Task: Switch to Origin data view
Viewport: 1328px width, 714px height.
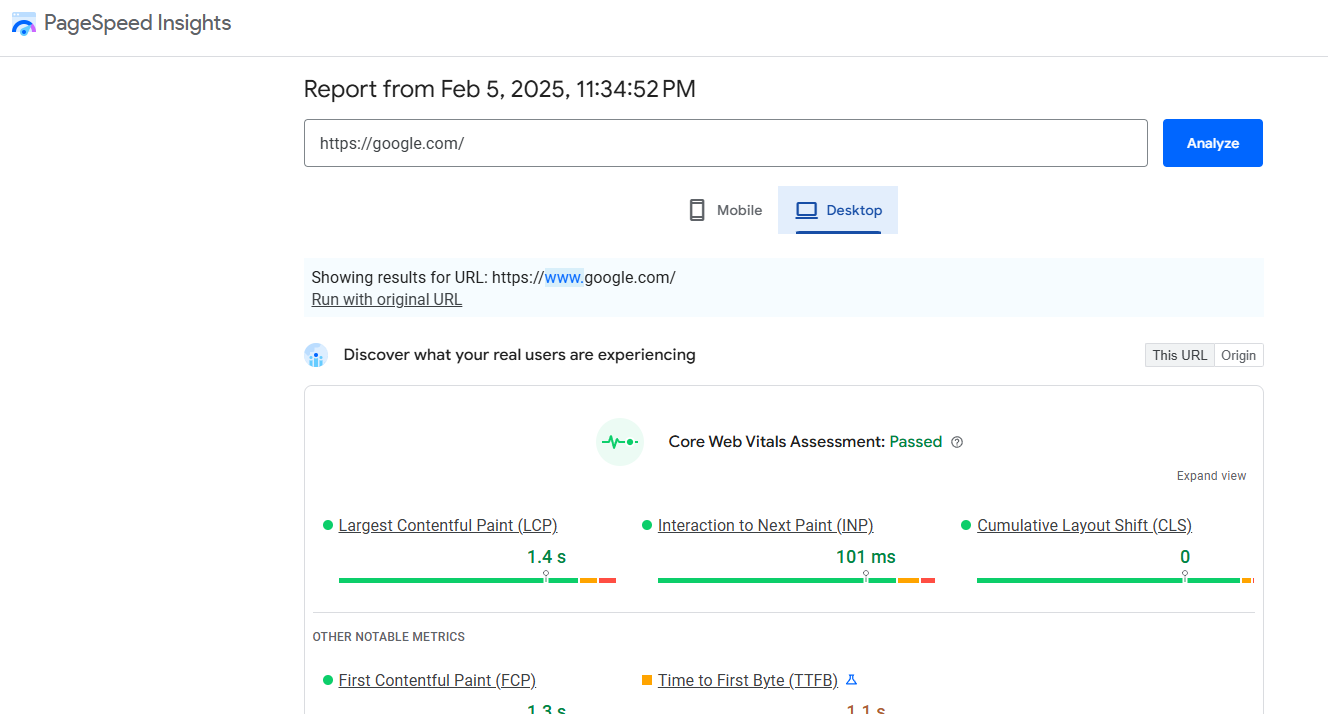Action: point(1238,355)
